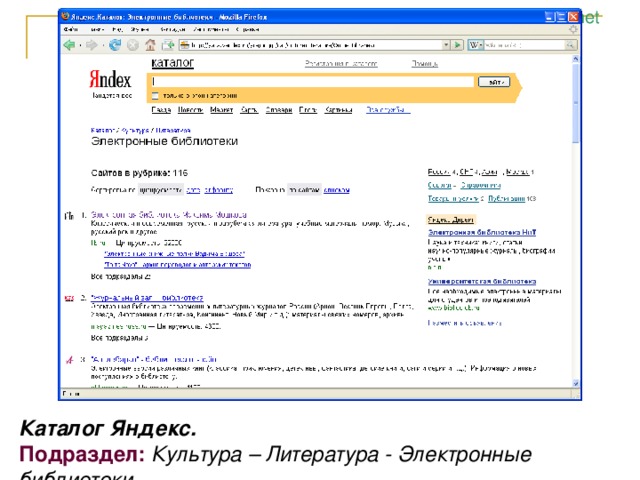The image size is (640, 480).
Task: Click the vertical scrollbar thumb
Action: click(576, 103)
